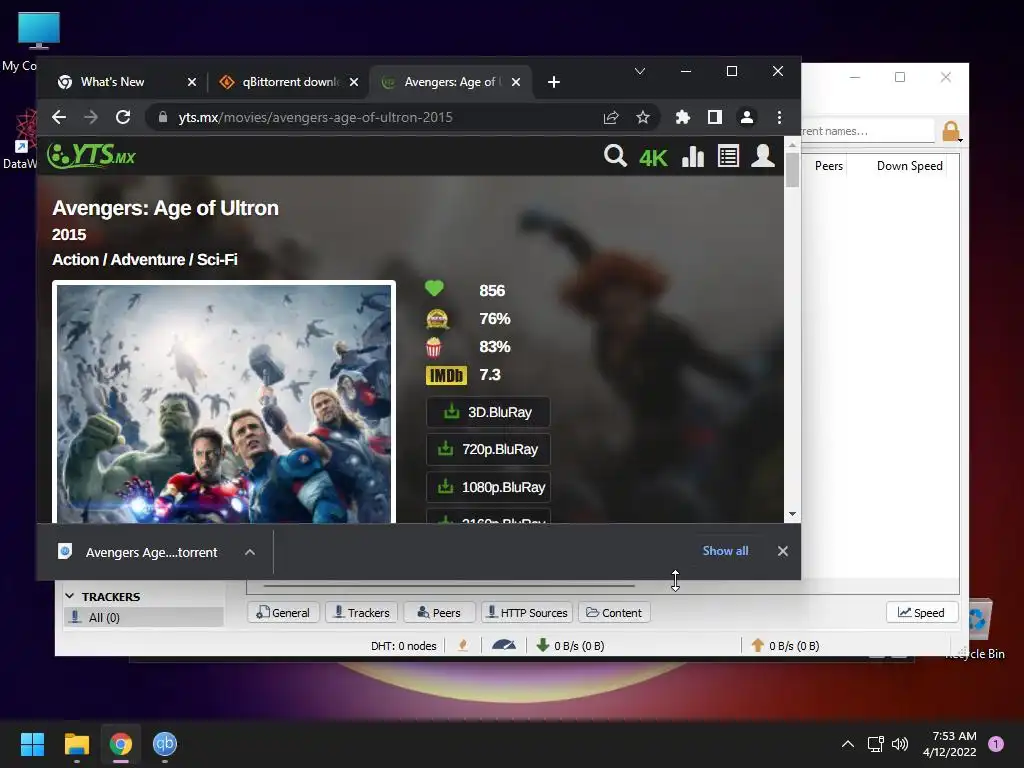The height and width of the screenshot is (768, 1024).
Task: Download the 1080p.BluRay torrent
Action: click(488, 487)
